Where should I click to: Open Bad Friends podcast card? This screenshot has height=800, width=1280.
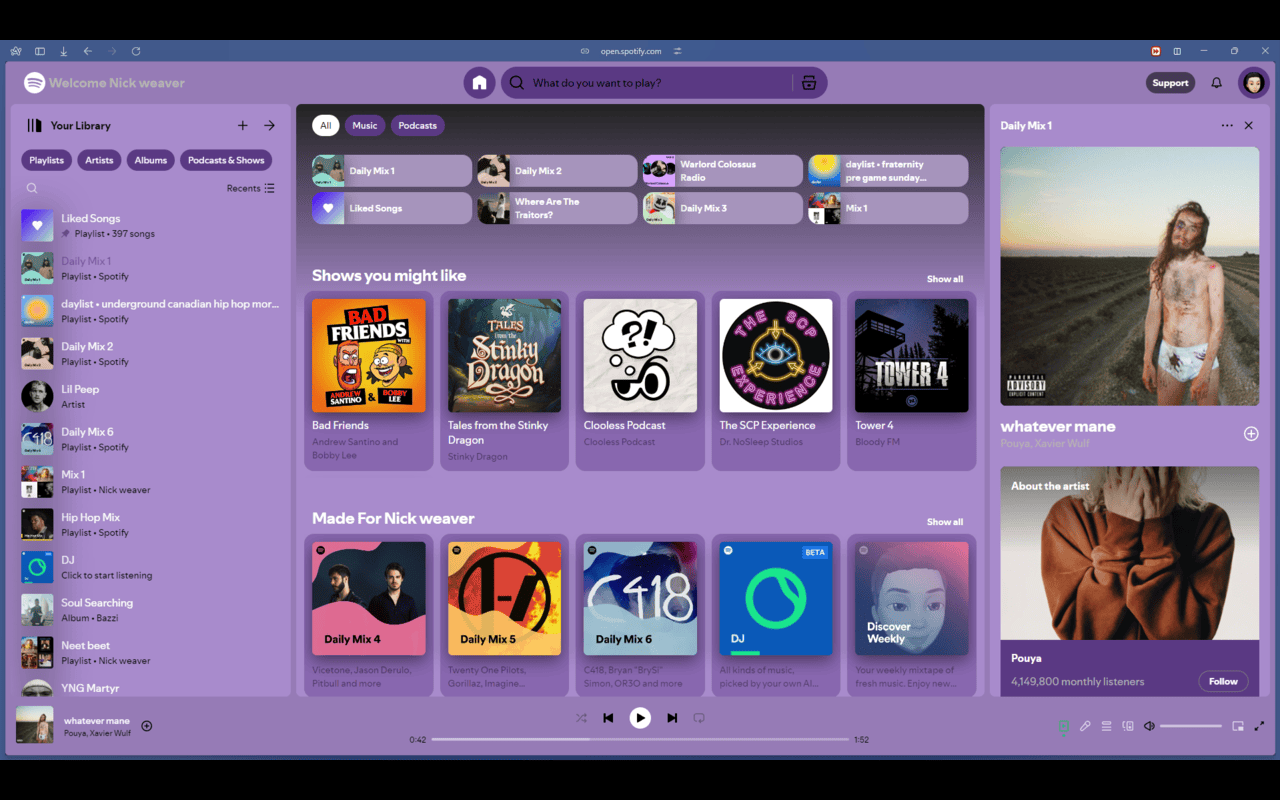(369, 381)
